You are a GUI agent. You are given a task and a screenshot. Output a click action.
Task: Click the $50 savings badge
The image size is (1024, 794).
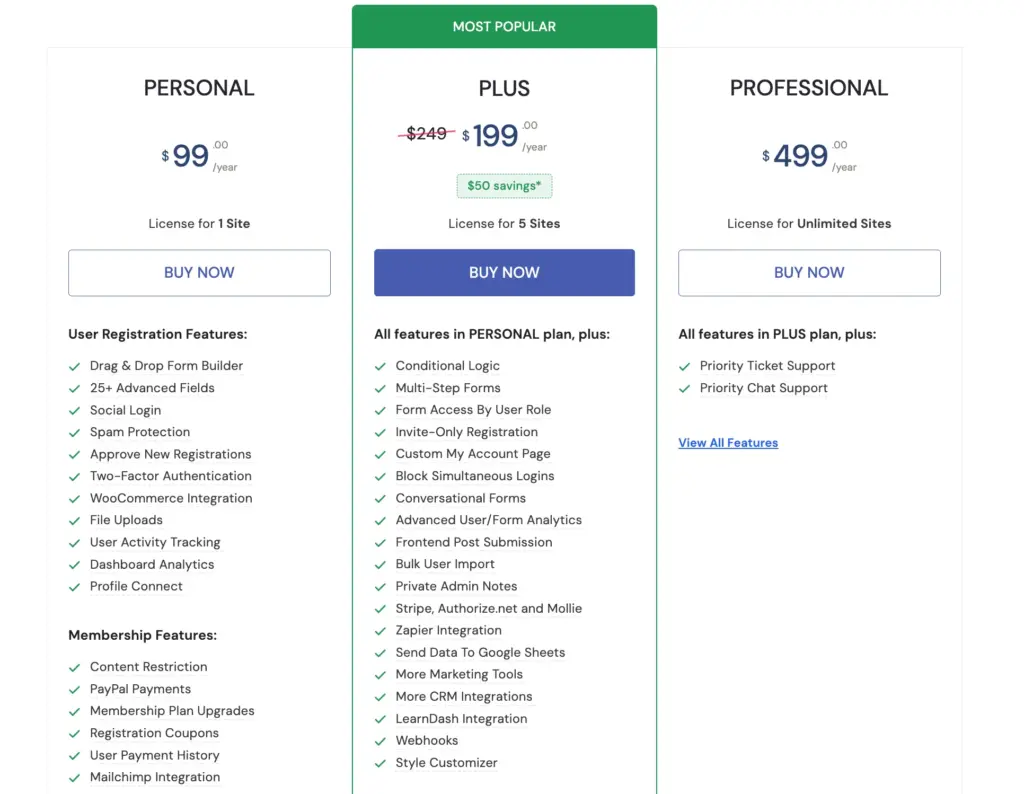click(504, 186)
